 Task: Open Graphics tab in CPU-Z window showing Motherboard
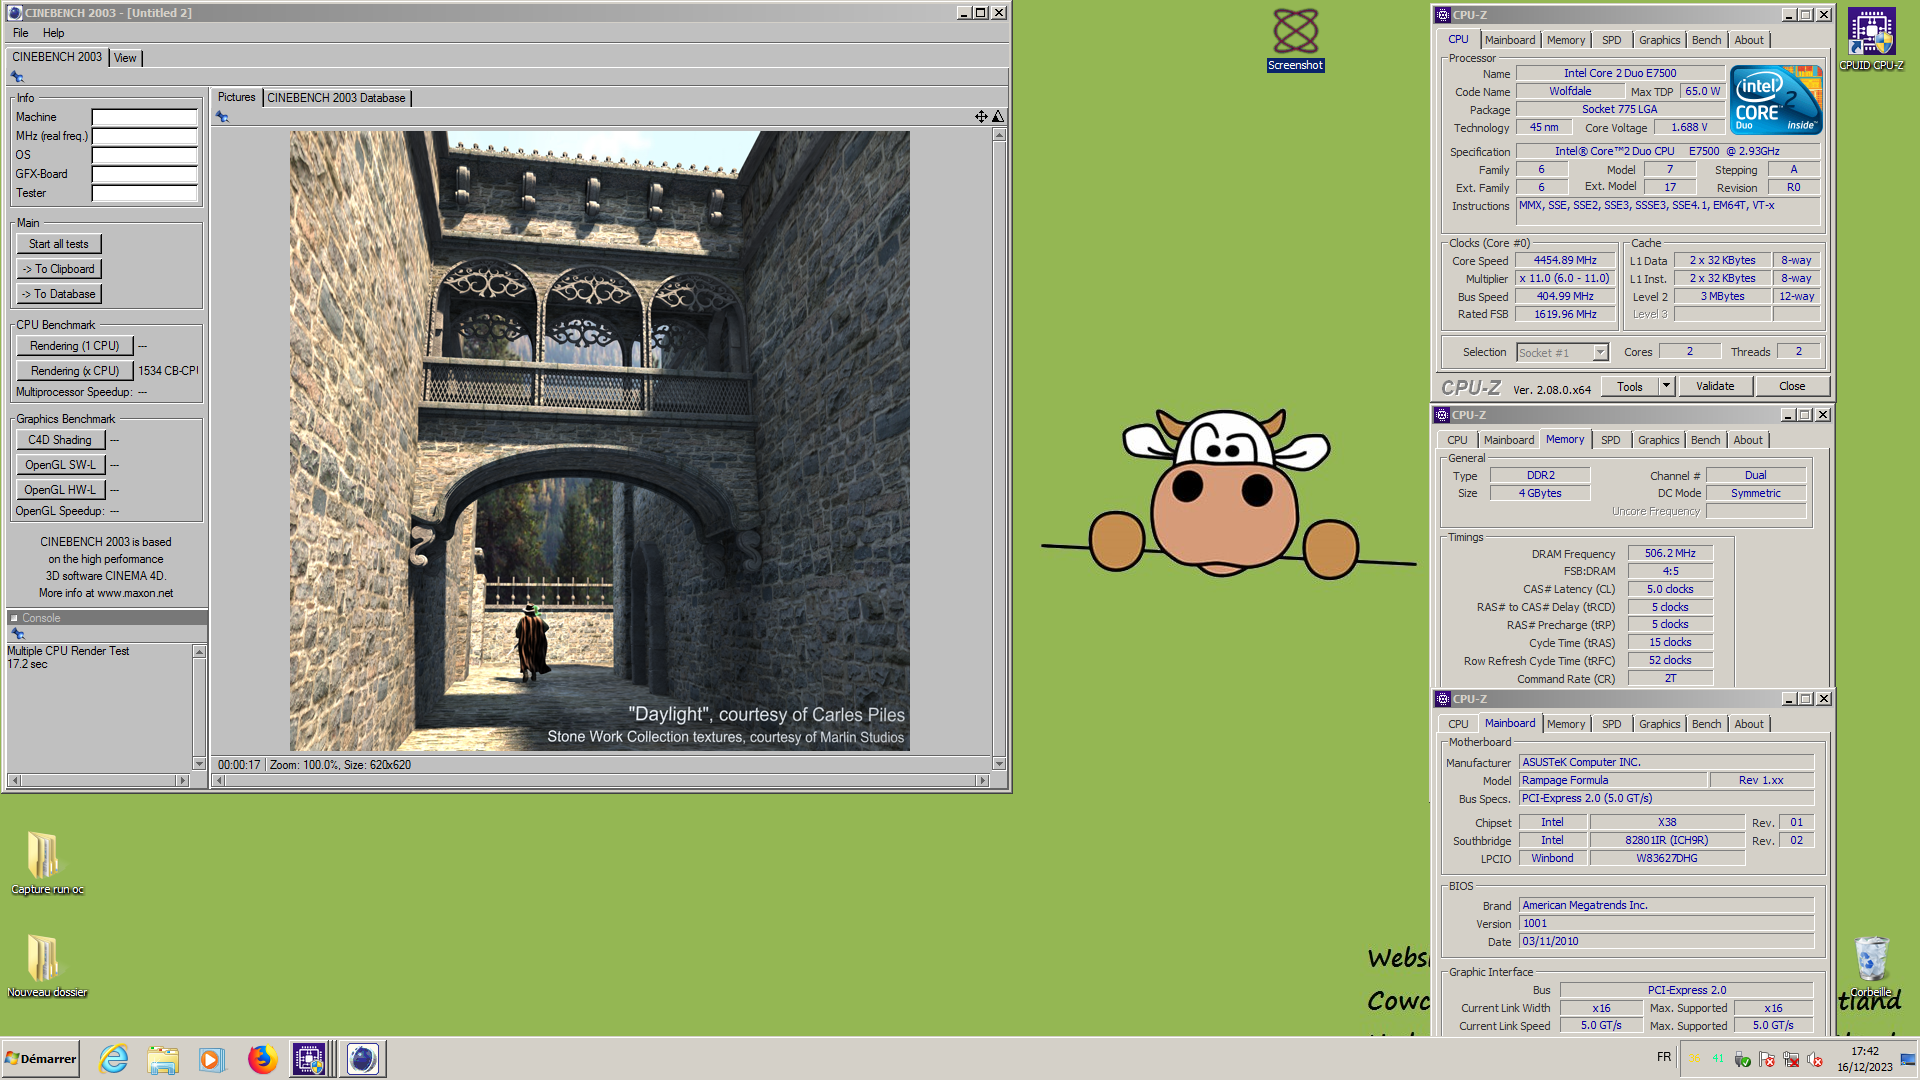coord(1659,724)
